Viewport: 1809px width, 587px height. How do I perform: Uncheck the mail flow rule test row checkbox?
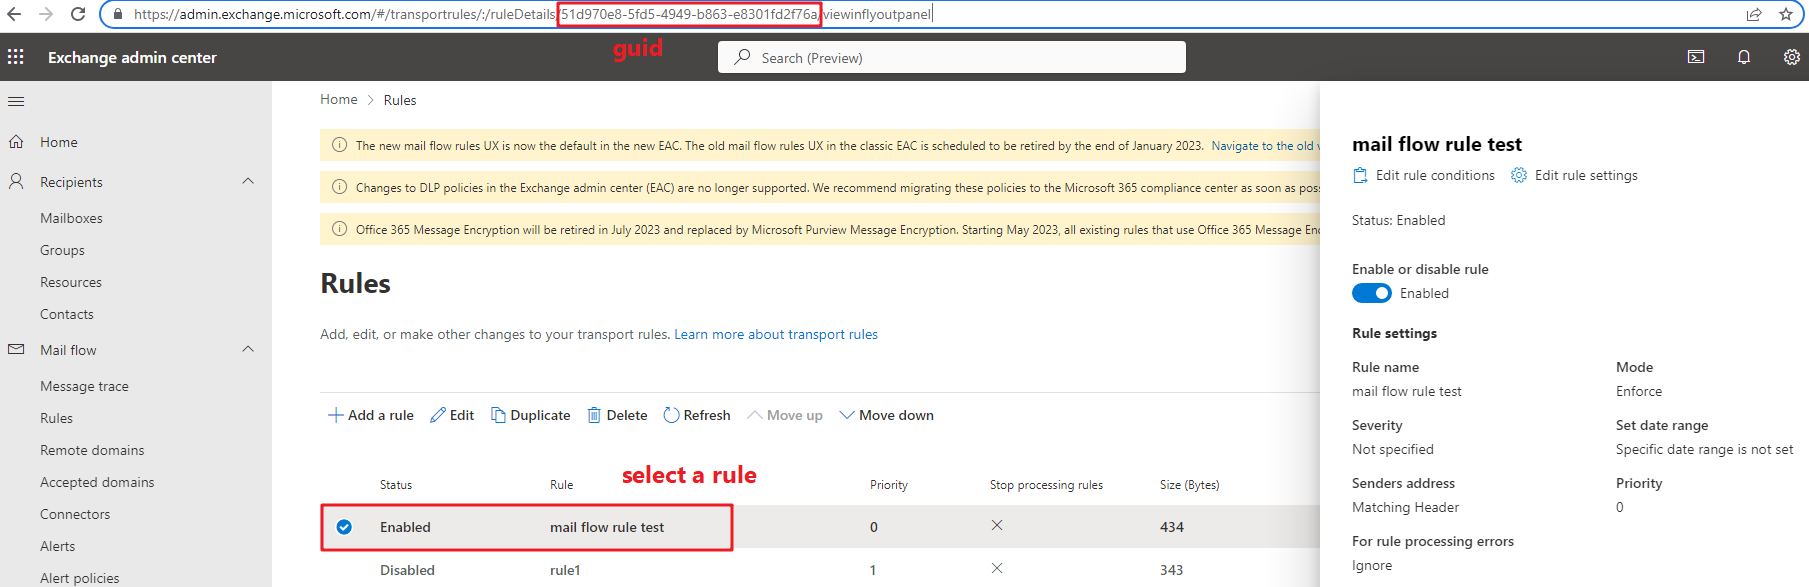pyautogui.click(x=344, y=527)
